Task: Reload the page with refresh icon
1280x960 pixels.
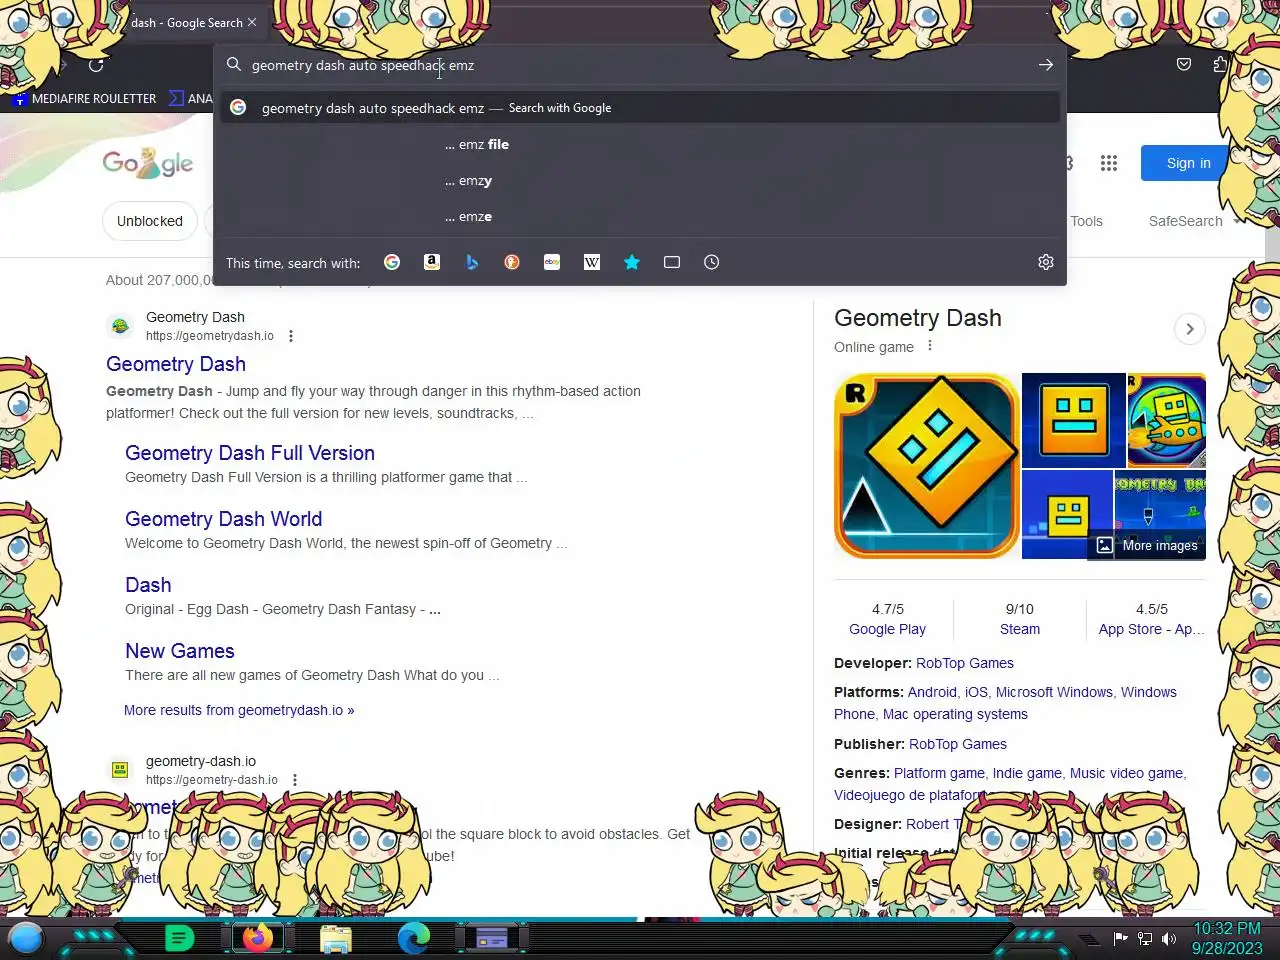Action: 96,65
